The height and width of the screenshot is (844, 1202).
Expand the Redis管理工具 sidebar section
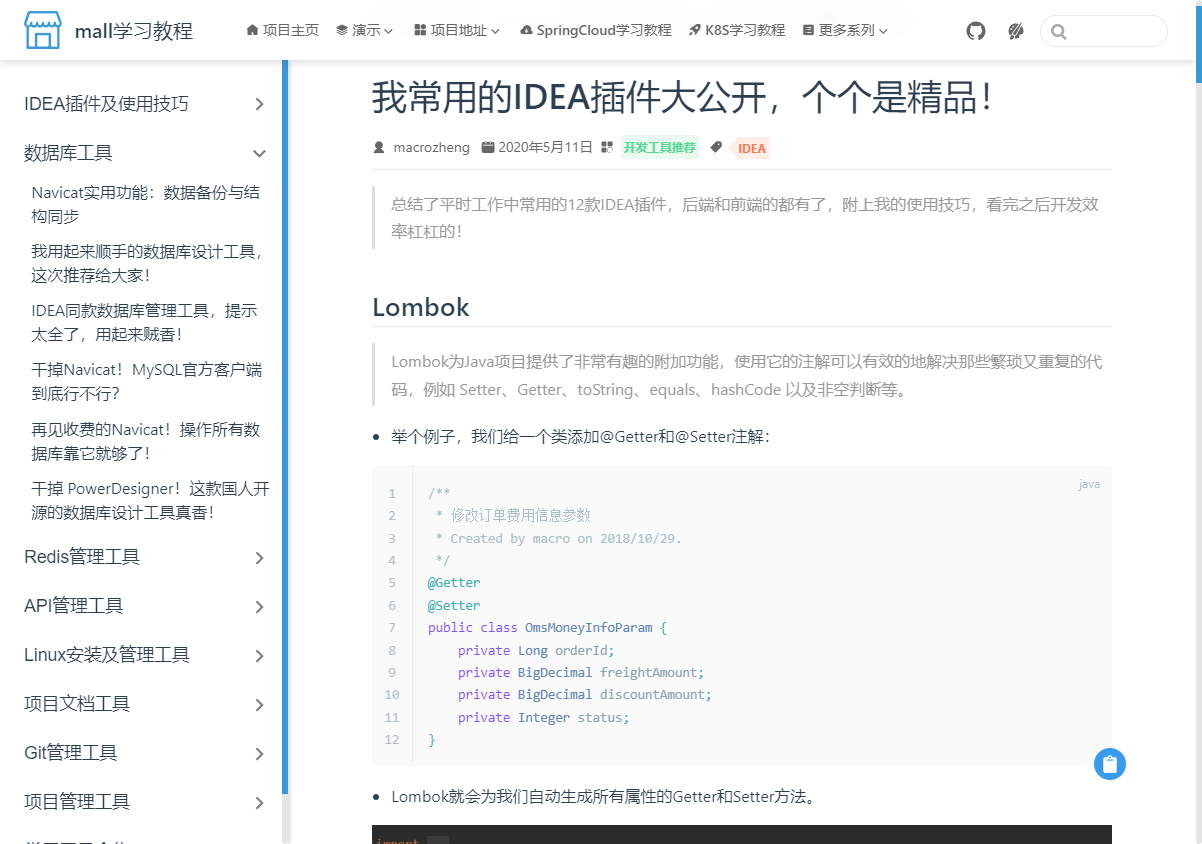coord(145,557)
